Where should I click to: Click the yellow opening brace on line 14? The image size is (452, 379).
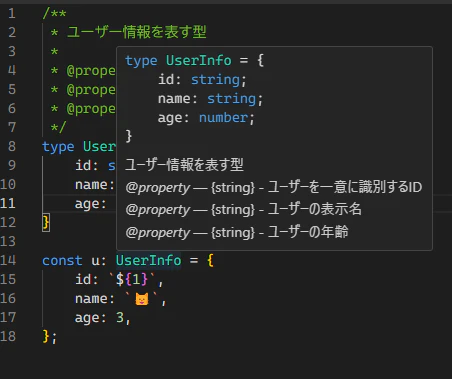click(x=210, y=260)
